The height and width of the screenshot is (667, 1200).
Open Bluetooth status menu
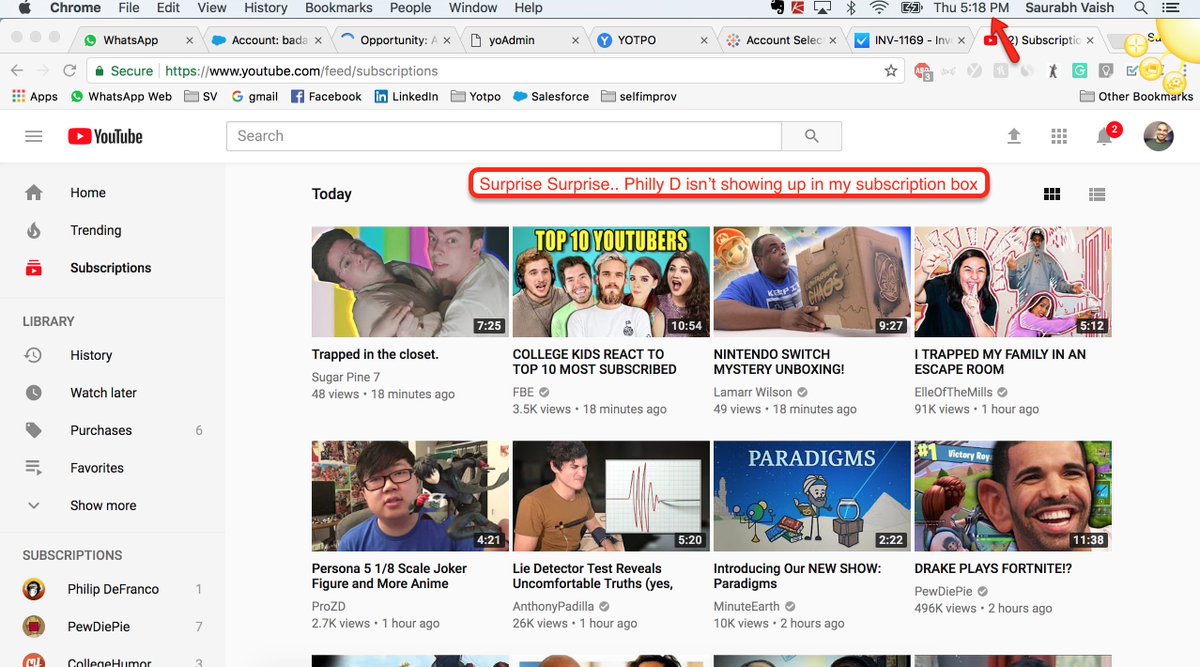click(x=851, y=8)
